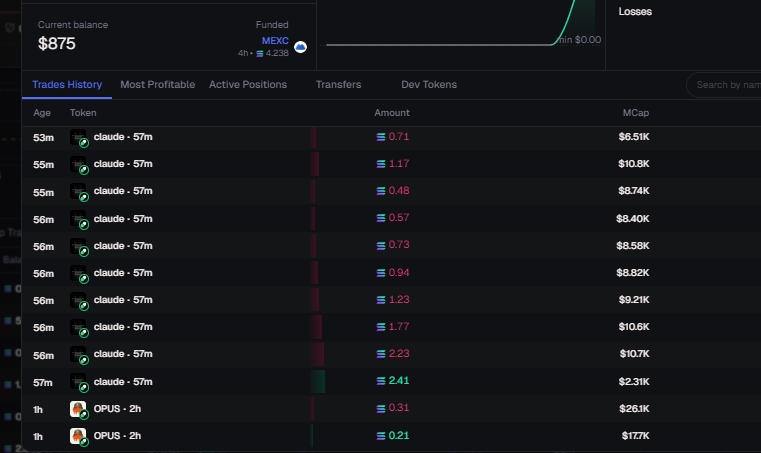Screen dimensions: 761x453
Task: Click OPUS token avatar in $17.7K row
Action: pos(78,436)
